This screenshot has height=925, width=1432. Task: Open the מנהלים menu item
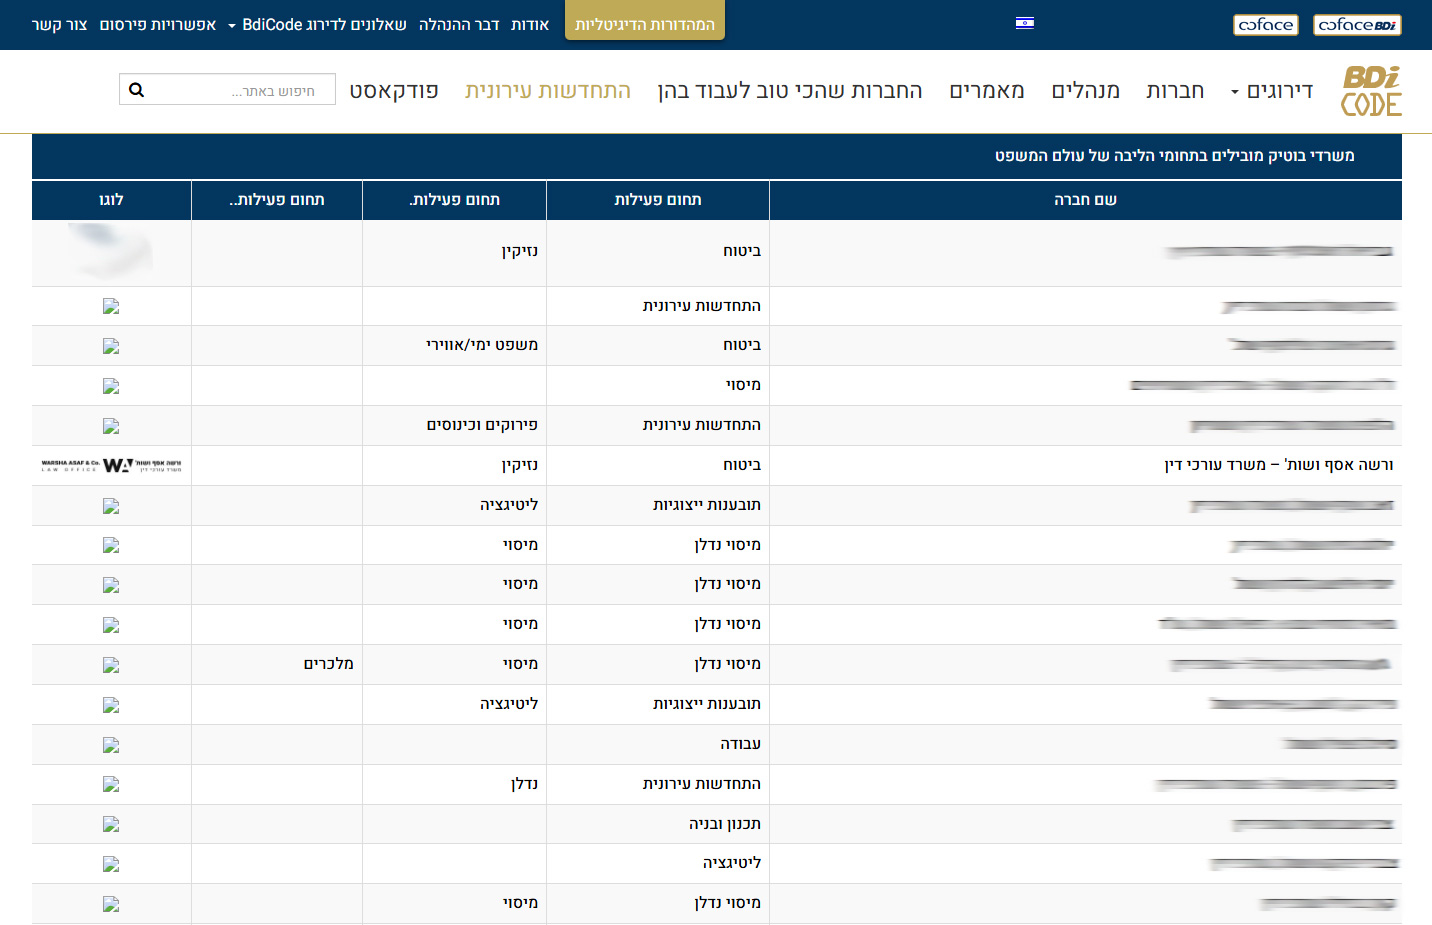click(x=1085, y=91)
